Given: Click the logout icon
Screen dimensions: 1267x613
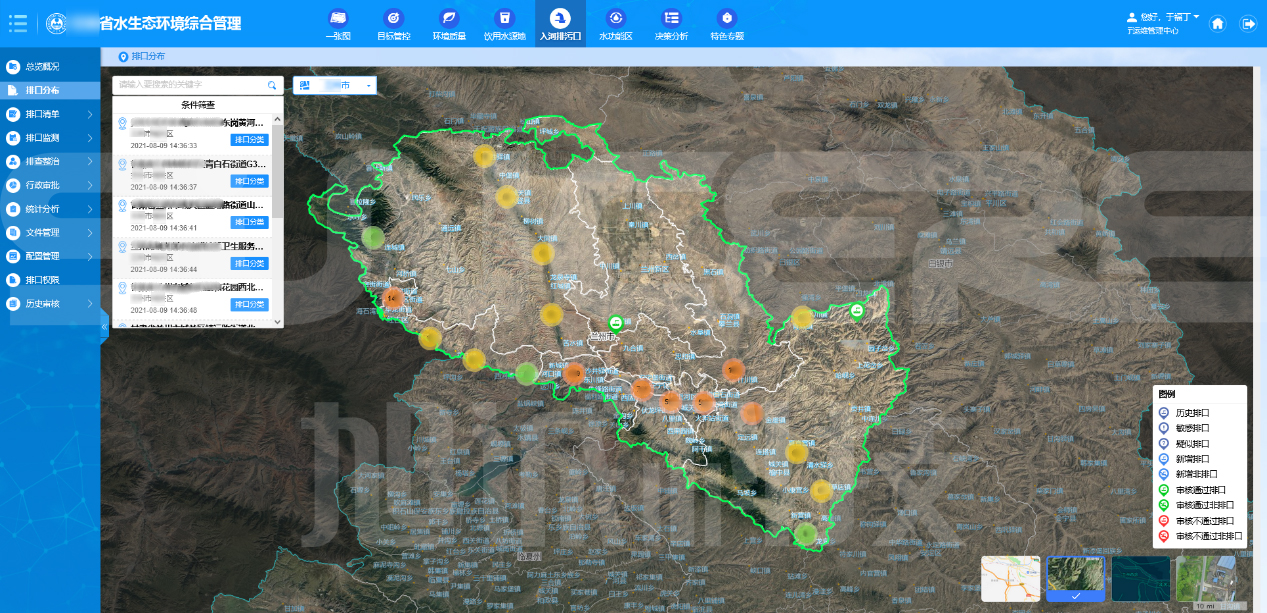Looking at the screenshot, I should click(x=1248, y=24).
